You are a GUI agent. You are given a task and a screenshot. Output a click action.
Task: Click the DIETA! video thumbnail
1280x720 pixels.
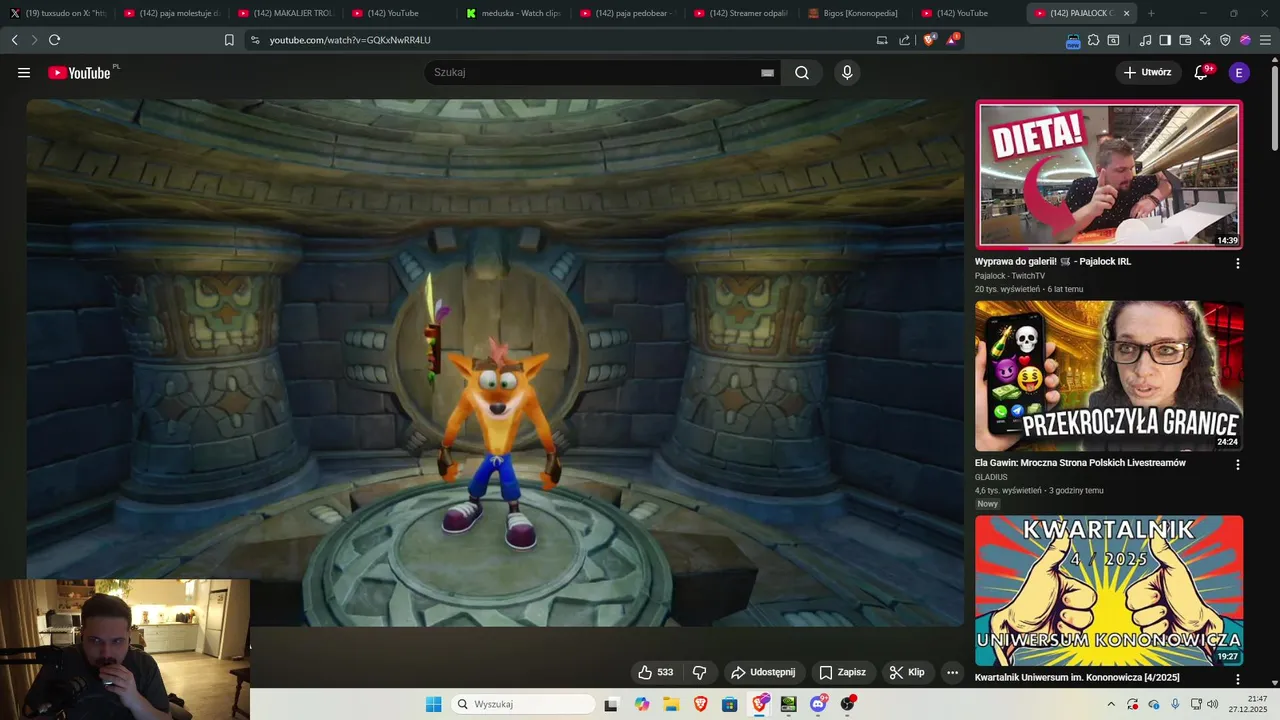coord(1109,175)
